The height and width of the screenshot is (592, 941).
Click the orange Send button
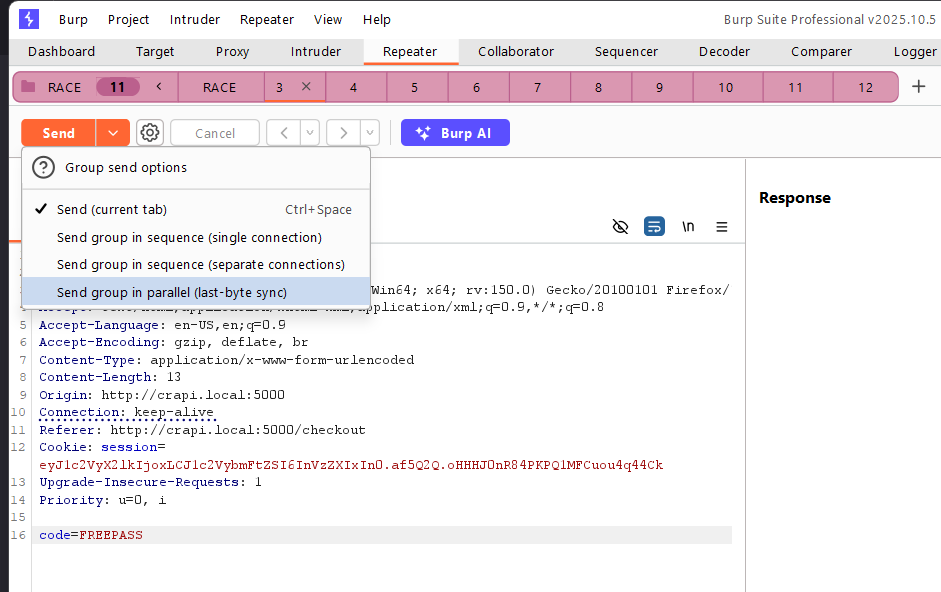point(58,133)
